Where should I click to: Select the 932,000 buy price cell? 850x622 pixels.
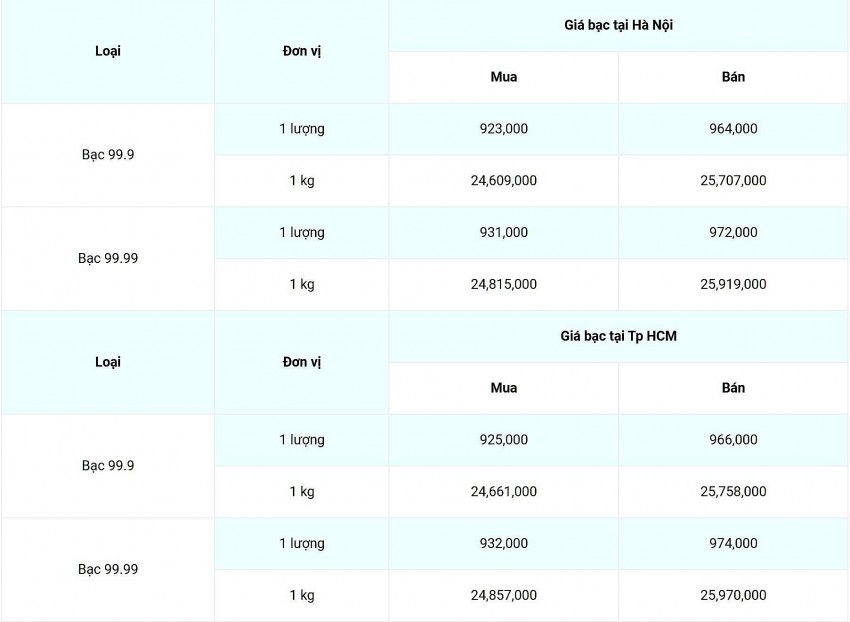click(504, 544)
